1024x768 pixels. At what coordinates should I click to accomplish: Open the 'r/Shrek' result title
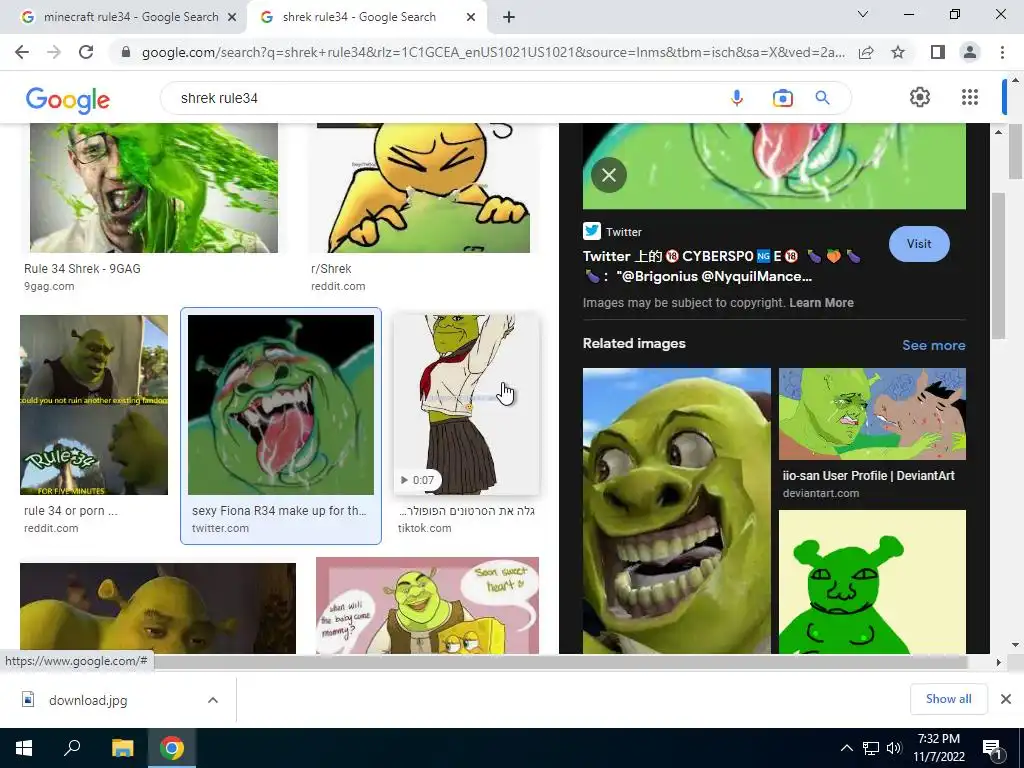tap(331, 268)
